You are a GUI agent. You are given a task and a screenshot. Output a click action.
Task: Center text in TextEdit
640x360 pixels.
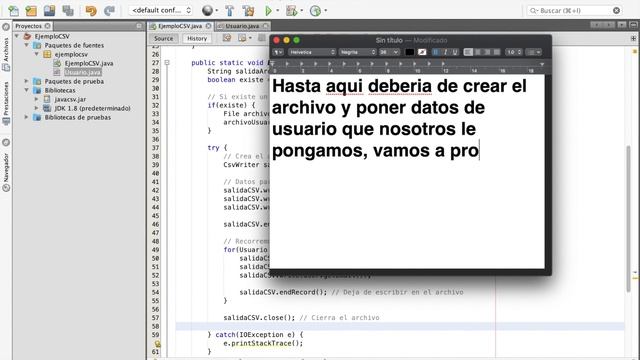pyautogui.click(x=478, y=52)
